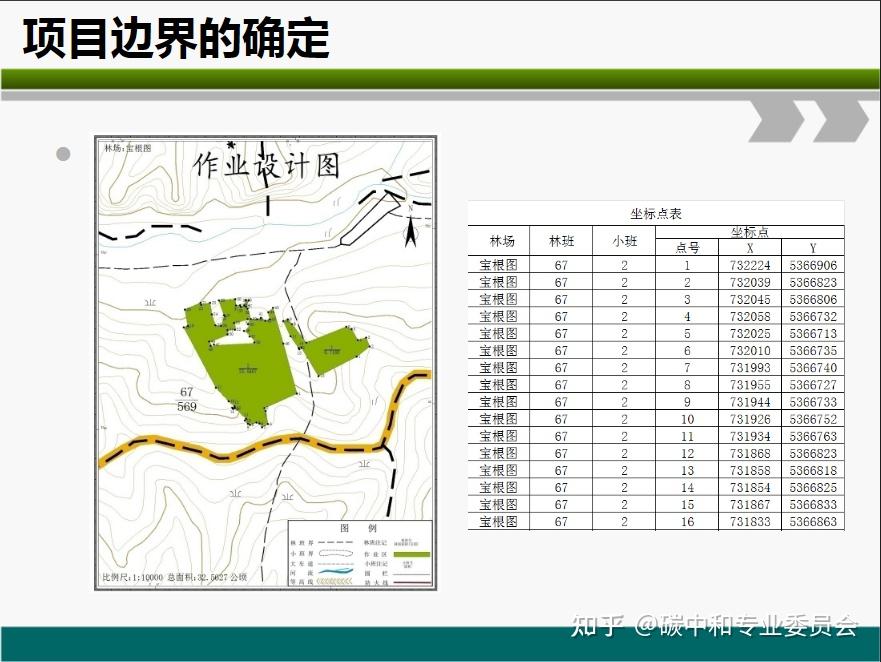Click the 图例 legend heading
The image size is (881, 662).
358,528
